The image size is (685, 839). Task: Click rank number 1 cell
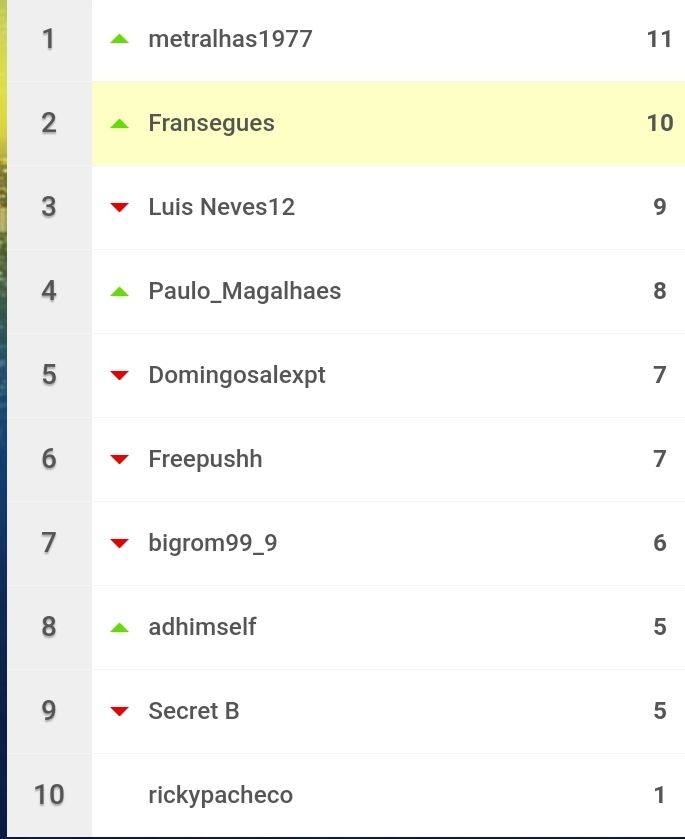[x=49, y=39]
